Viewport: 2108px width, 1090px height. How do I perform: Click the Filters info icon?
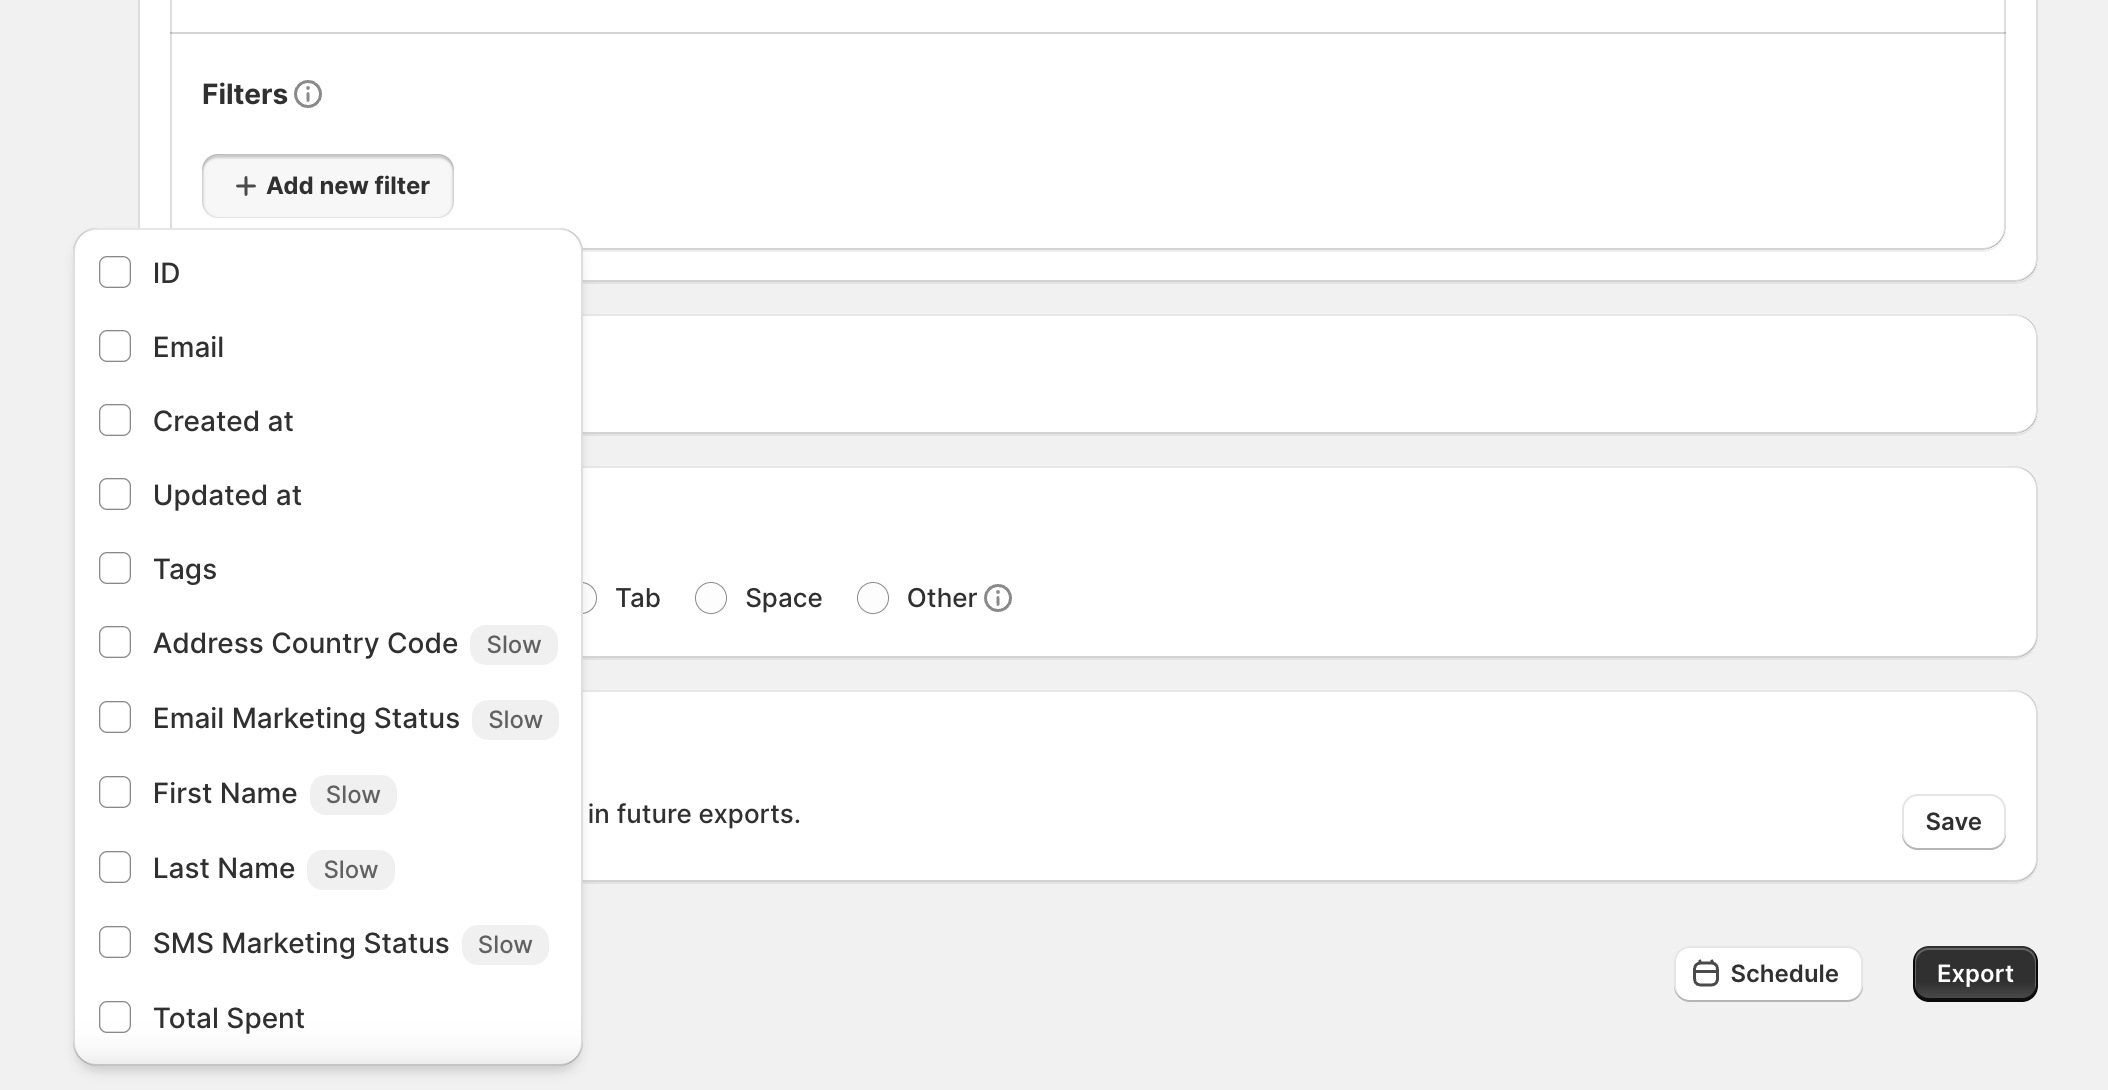[x=308, y=94]
